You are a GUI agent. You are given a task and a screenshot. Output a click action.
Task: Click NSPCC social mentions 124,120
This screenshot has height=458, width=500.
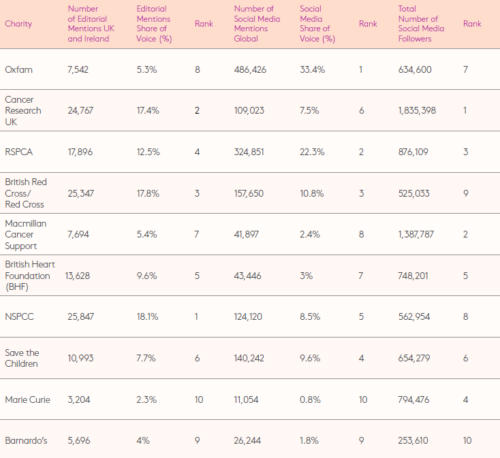tap(248, 317)
